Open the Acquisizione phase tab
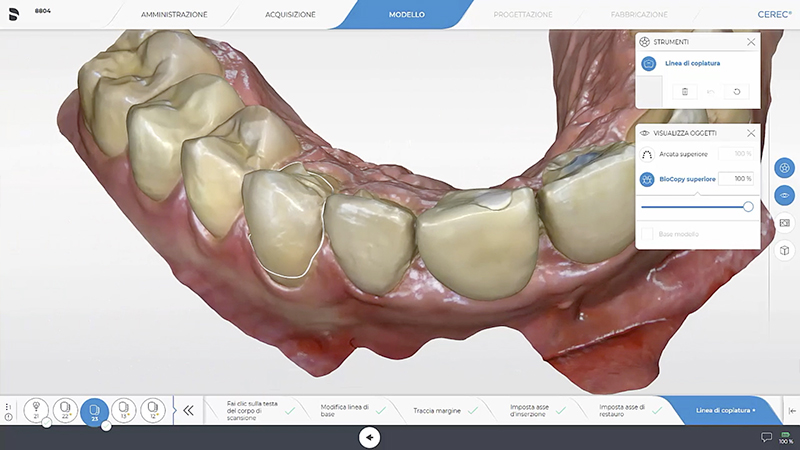This screenshot has height=450, width=800. [x=290, y=15]
